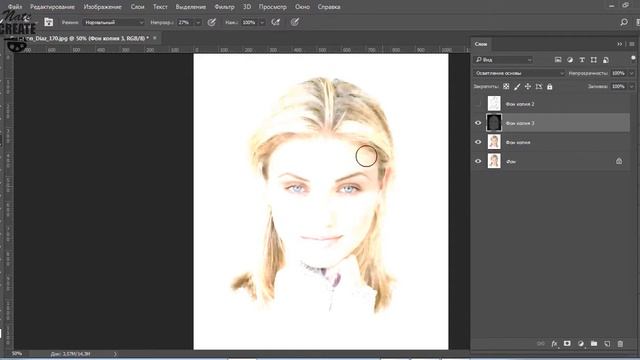Select the Фон копия layer thumbnail
Screen dimensions: 640x360
pos(494,142)
